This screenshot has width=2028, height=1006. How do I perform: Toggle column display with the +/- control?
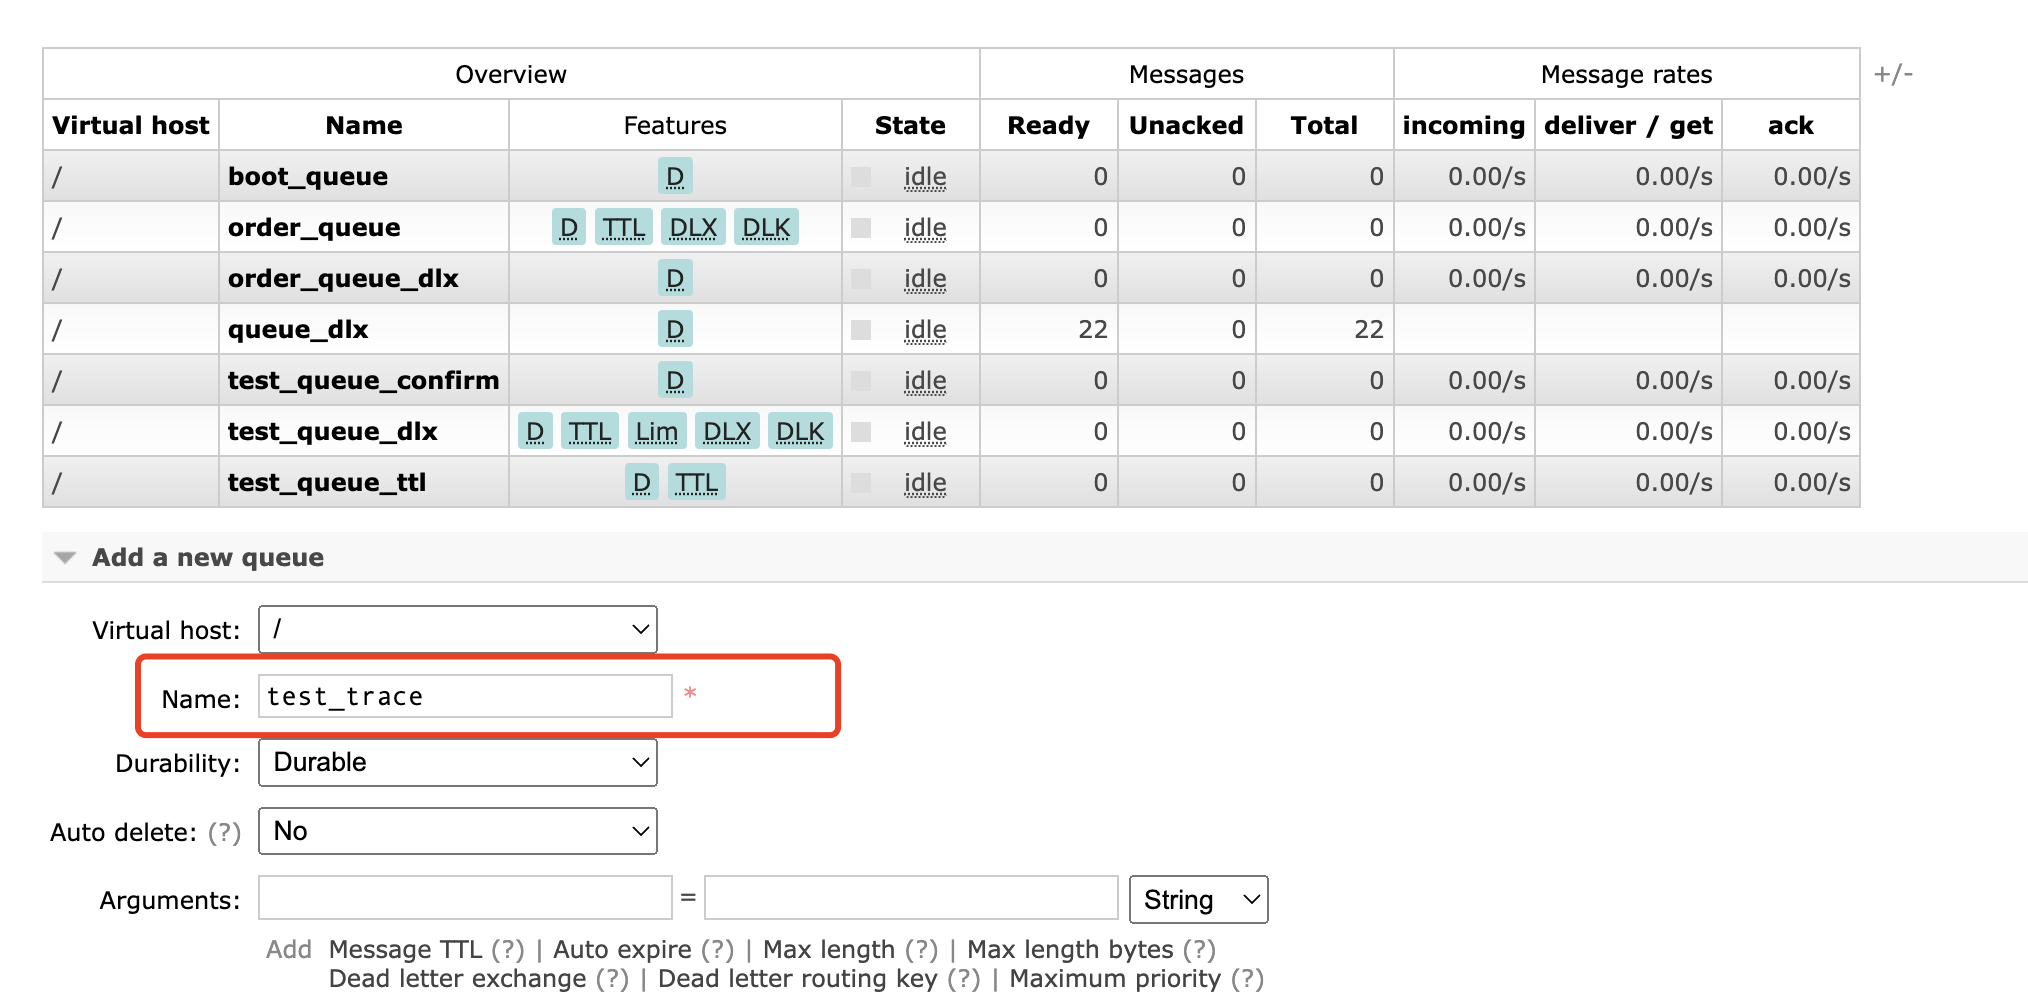[x=1892, y=75]
